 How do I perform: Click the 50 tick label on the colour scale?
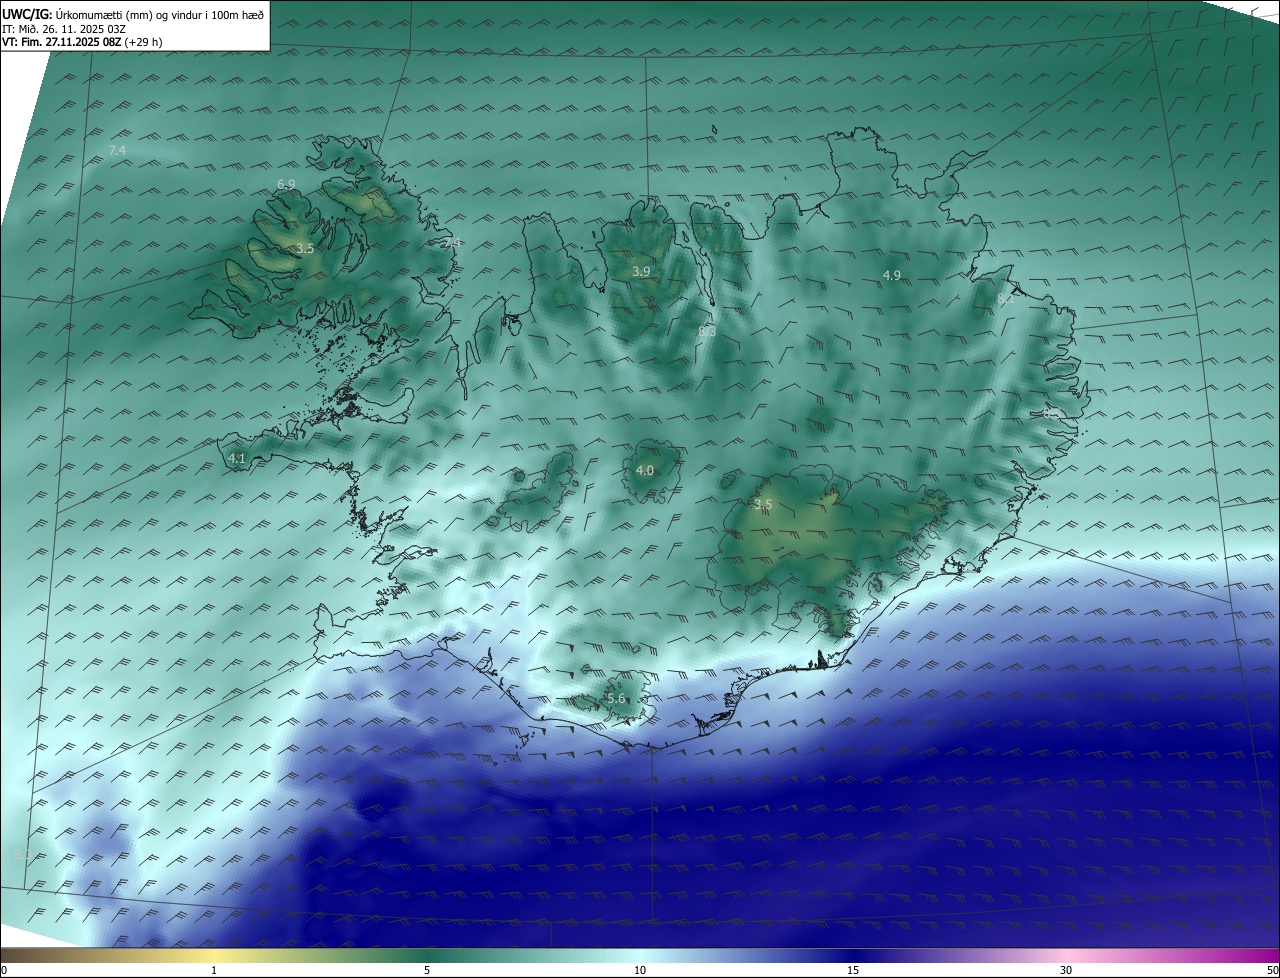click(1271, 970)
